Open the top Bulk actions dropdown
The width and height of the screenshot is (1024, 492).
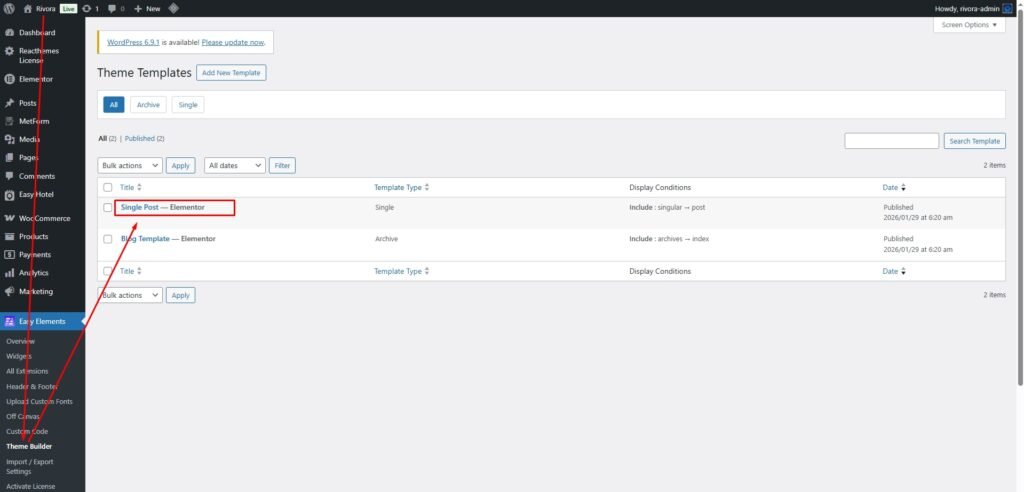pyautogui.click(x=129, y=165)
